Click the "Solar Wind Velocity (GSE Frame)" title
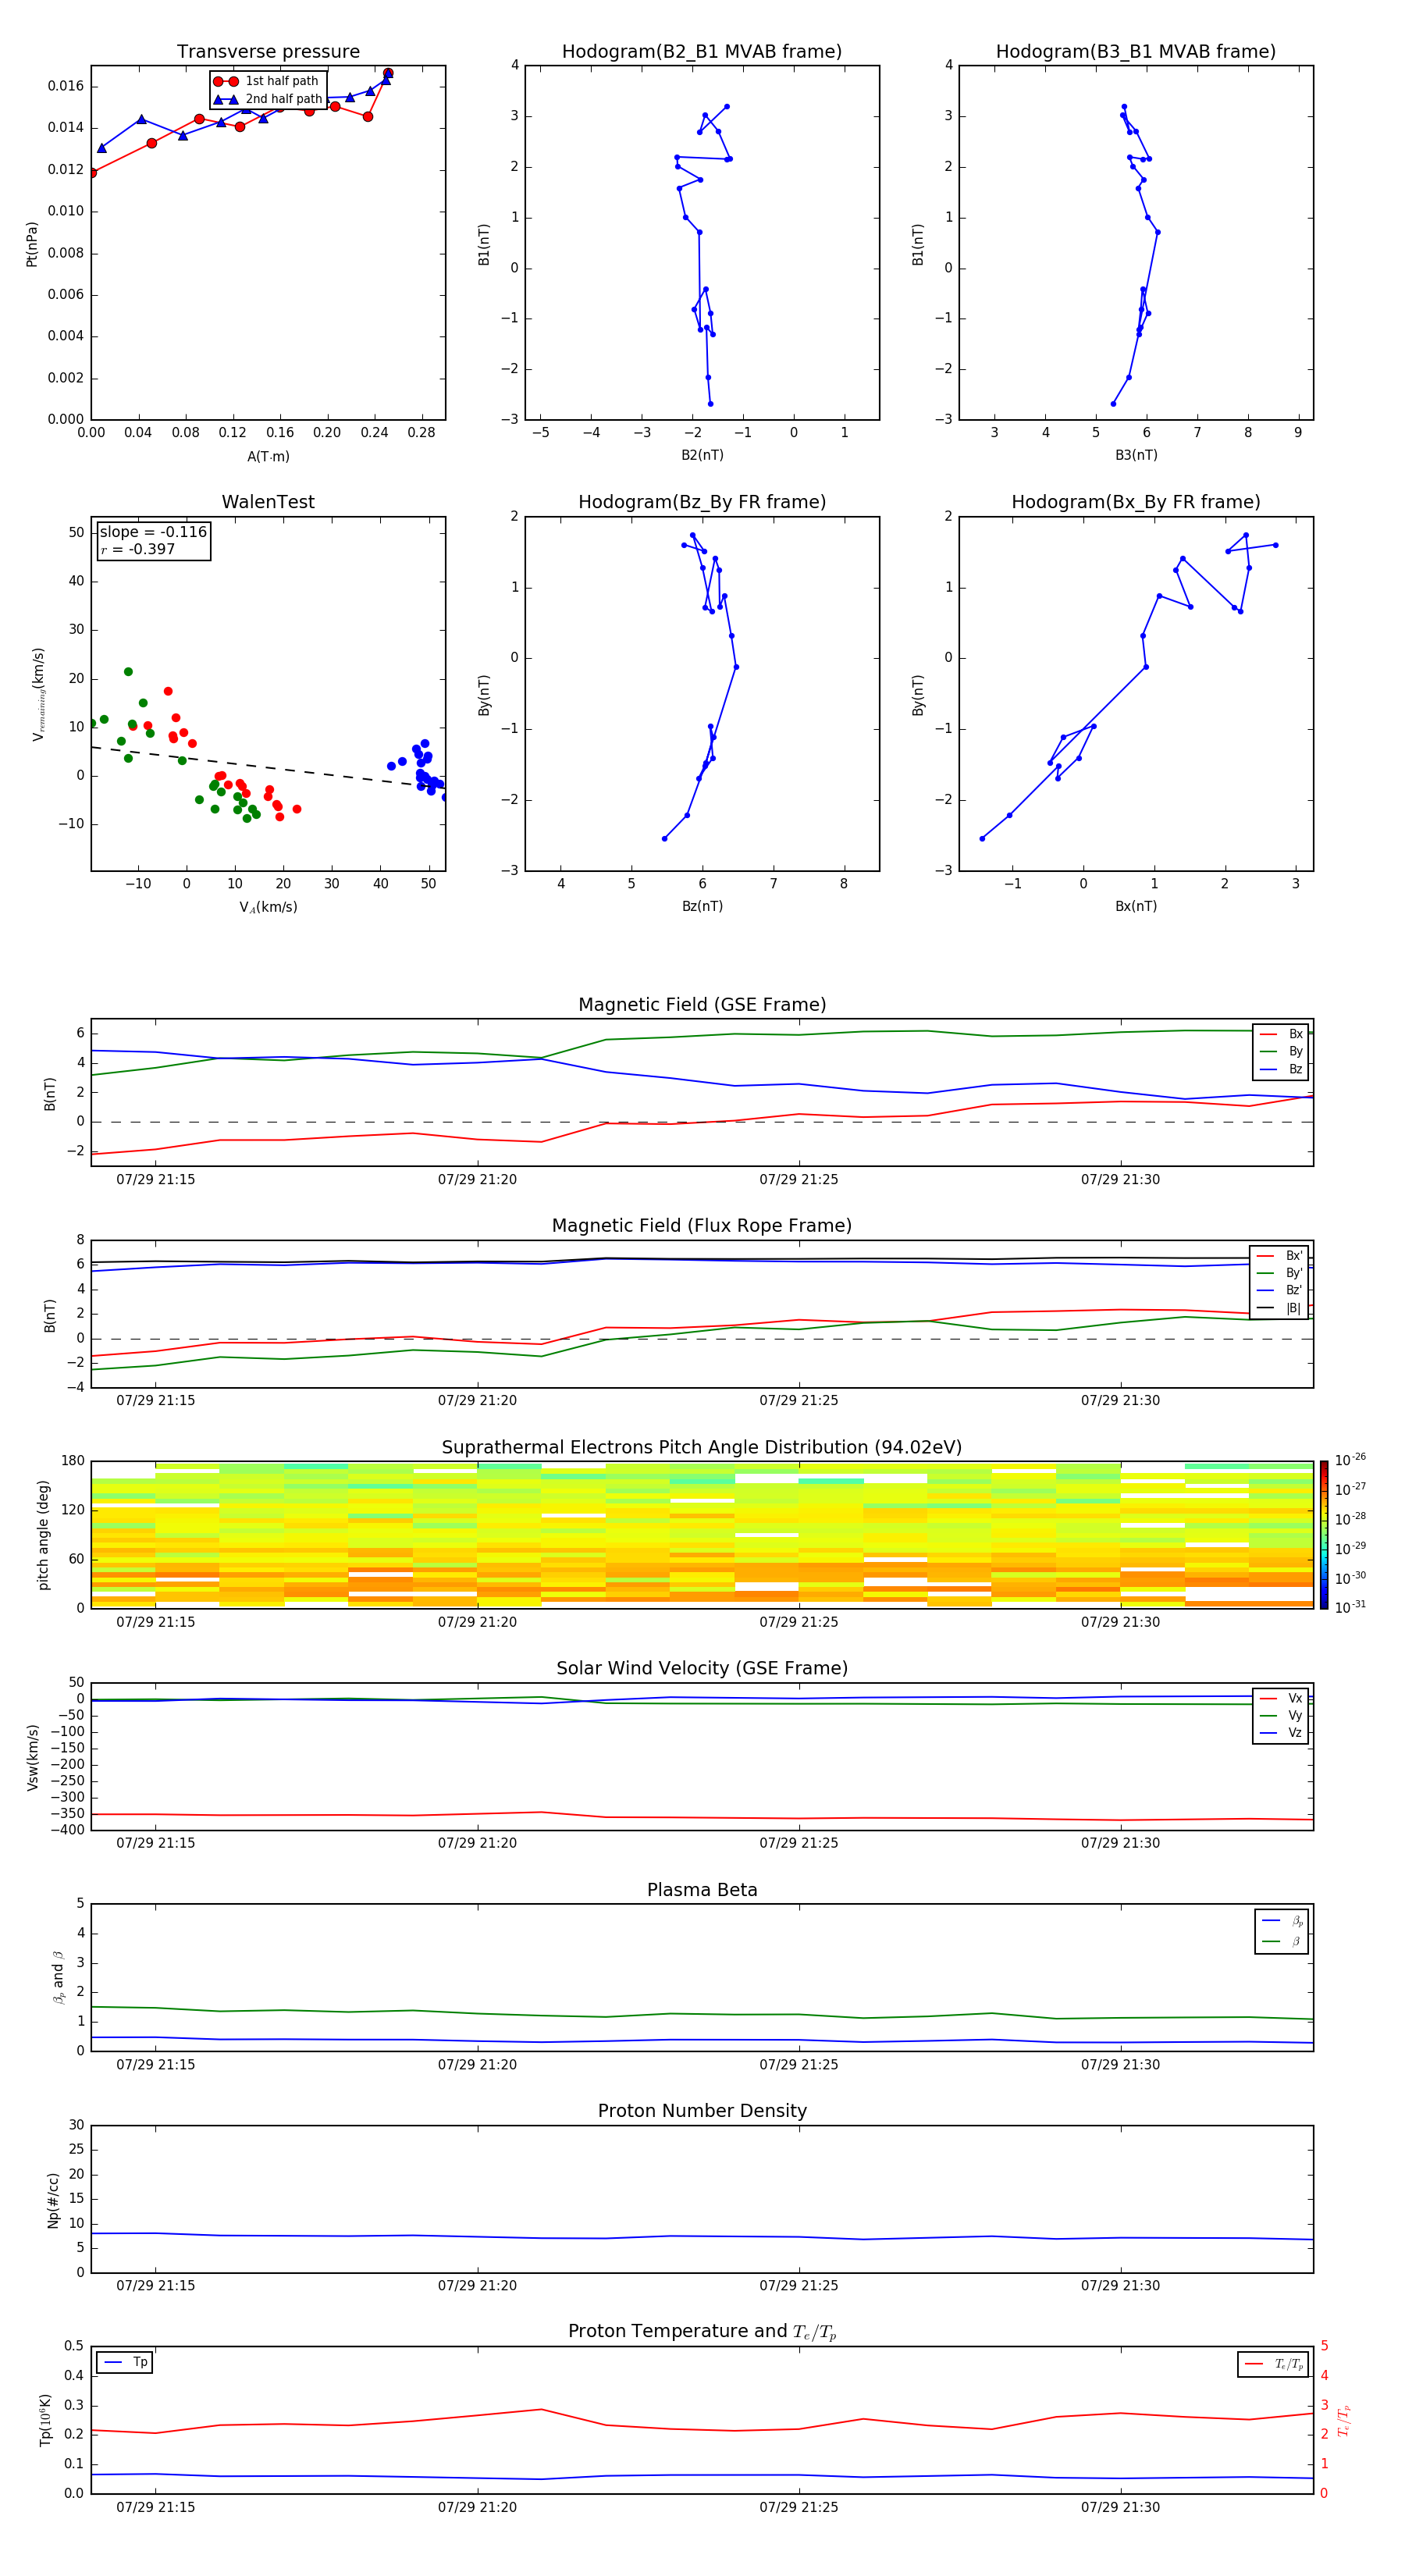The width and height of the screenshot is (1405, 2576). pos(702,1669)
